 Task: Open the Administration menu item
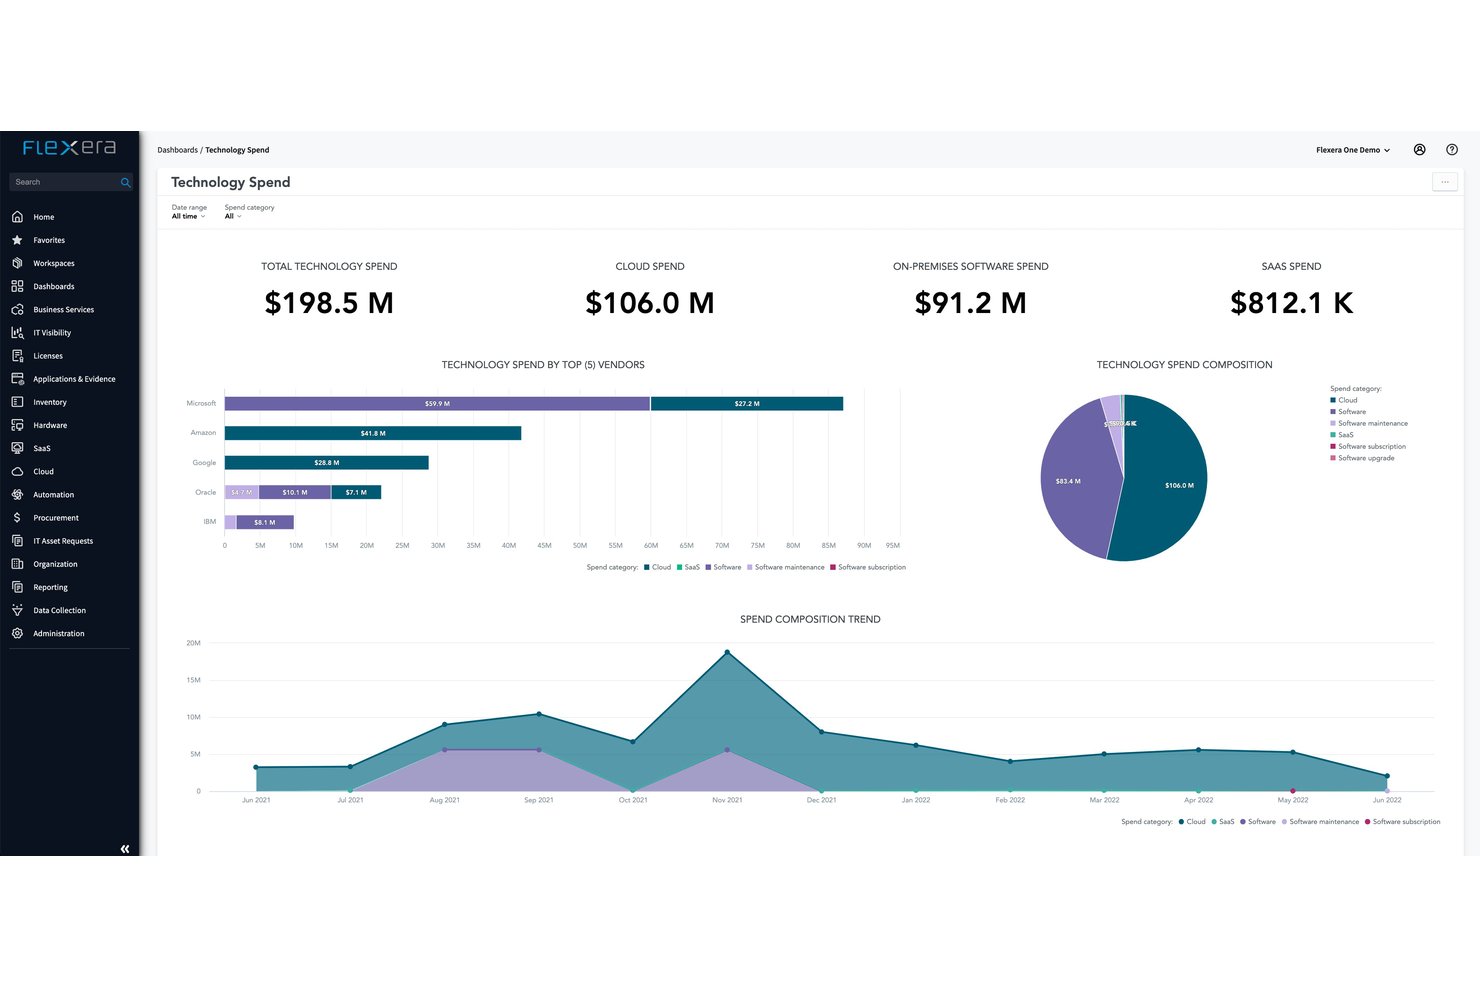59,633
